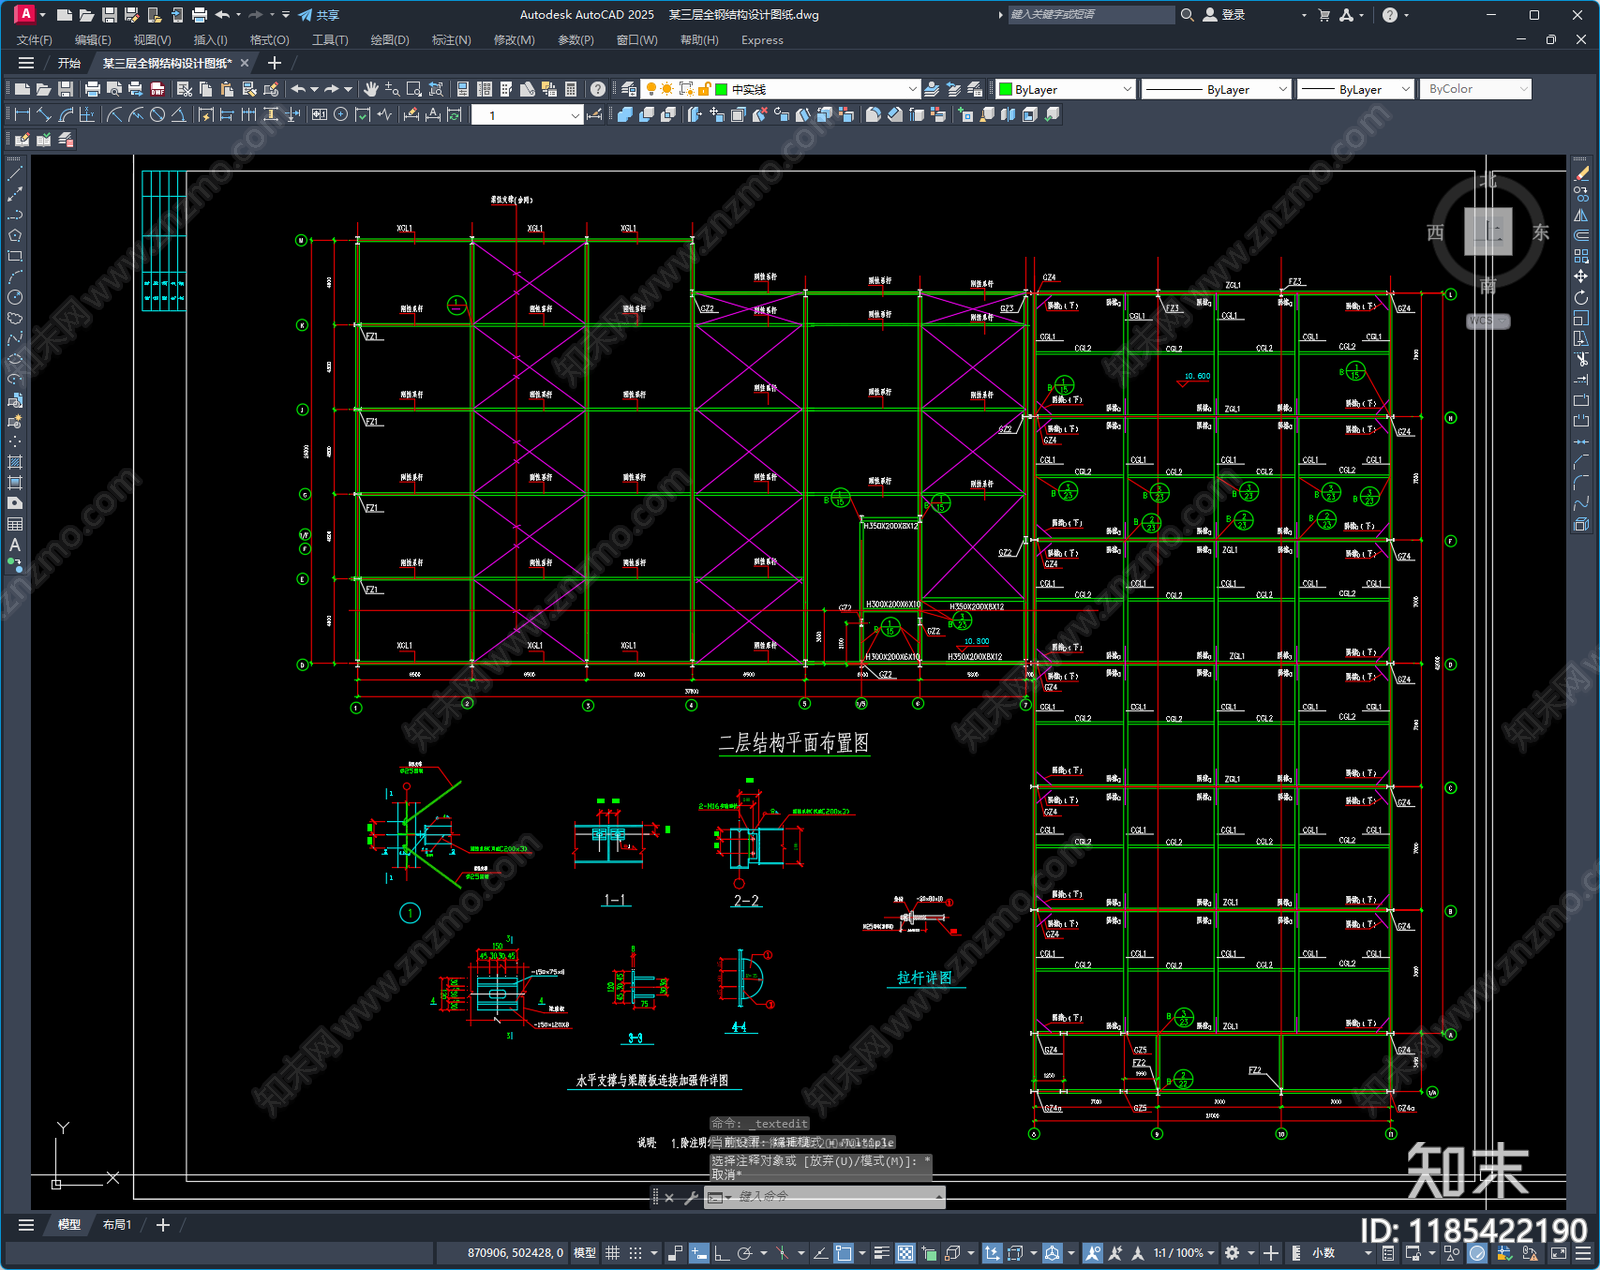Open the color control ByLayer dropdown
This screenshot has height=1270, width=1600.
click(x=1065, y=89)
